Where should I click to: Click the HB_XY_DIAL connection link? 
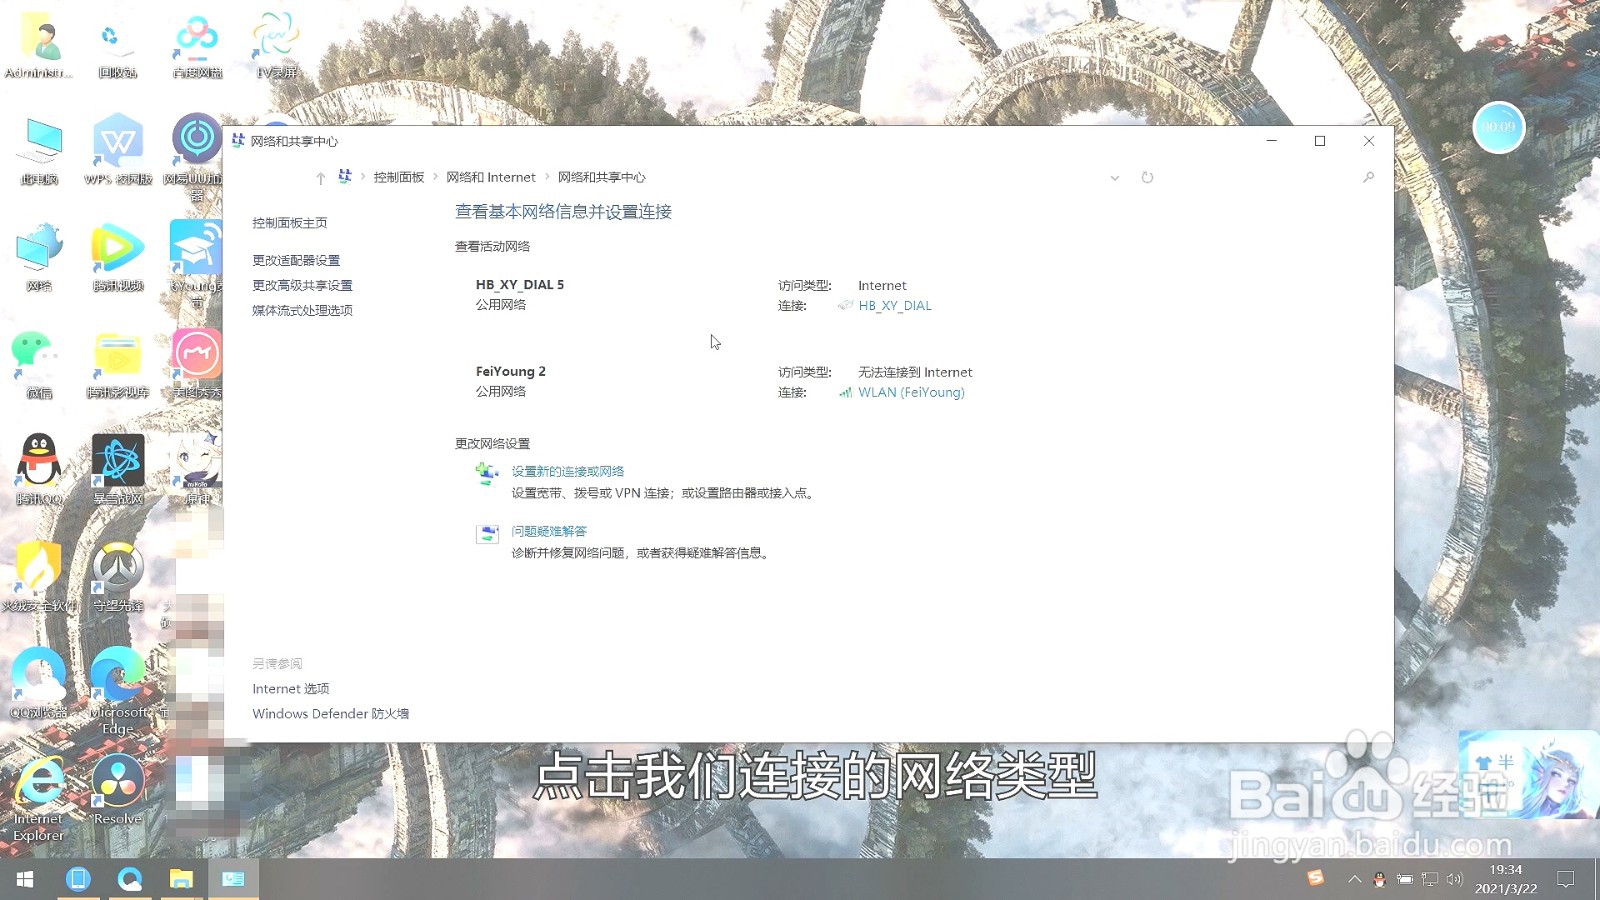(894, 306)
